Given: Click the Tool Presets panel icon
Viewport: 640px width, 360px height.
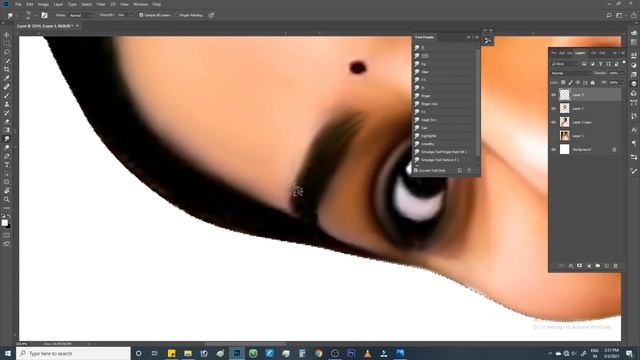Looking at the screenshot, I should pos(488,40).
